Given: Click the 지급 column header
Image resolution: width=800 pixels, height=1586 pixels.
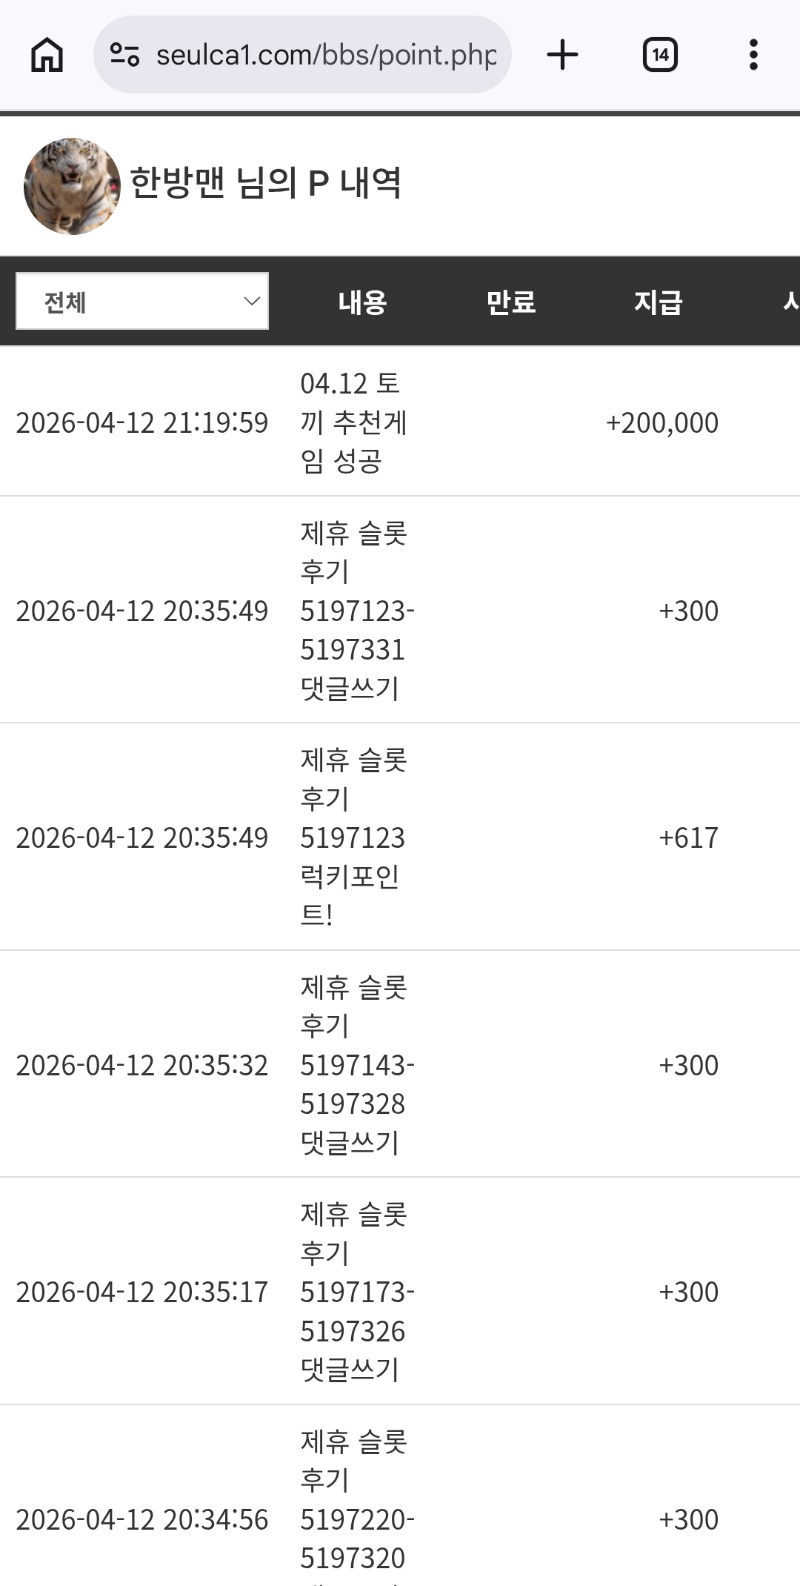Looking at the screenshot, I should [x=657, y=302].
